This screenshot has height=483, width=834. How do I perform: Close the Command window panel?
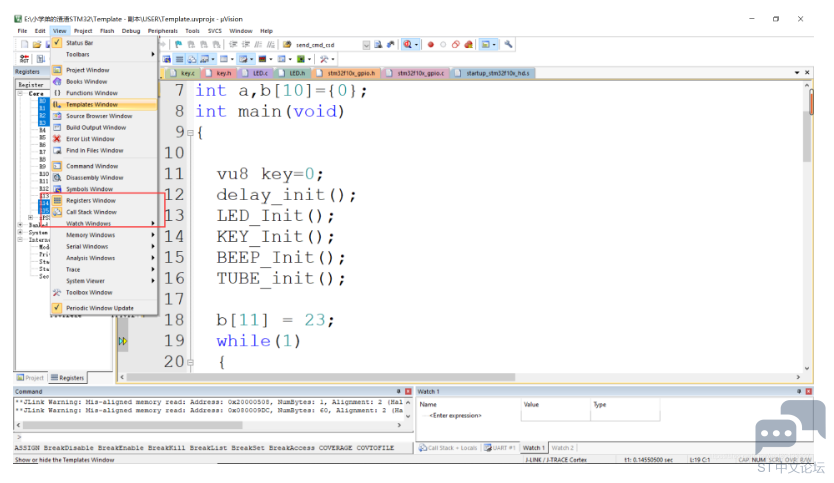[408, 392]
